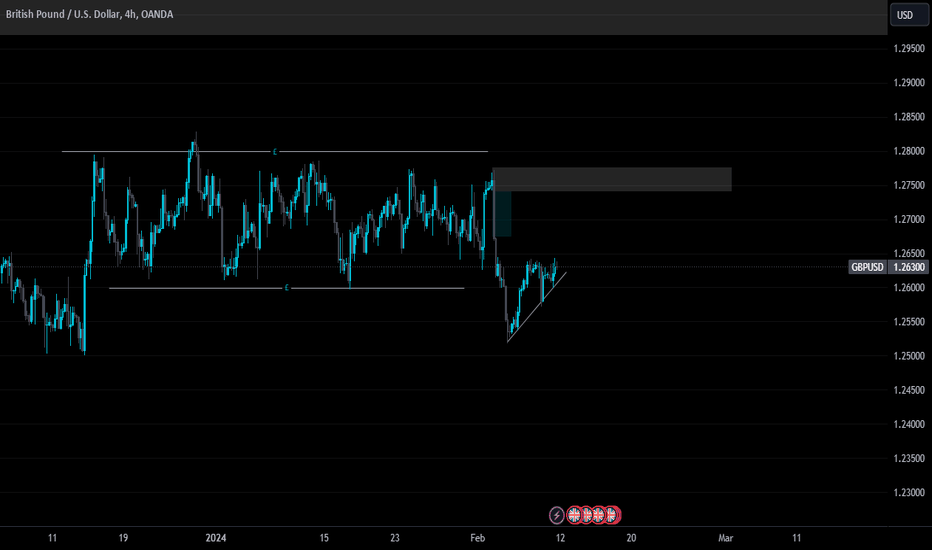Click the GBPUSD symbol label on price axis
Screen dimensions: 932x550
point(867,267)
